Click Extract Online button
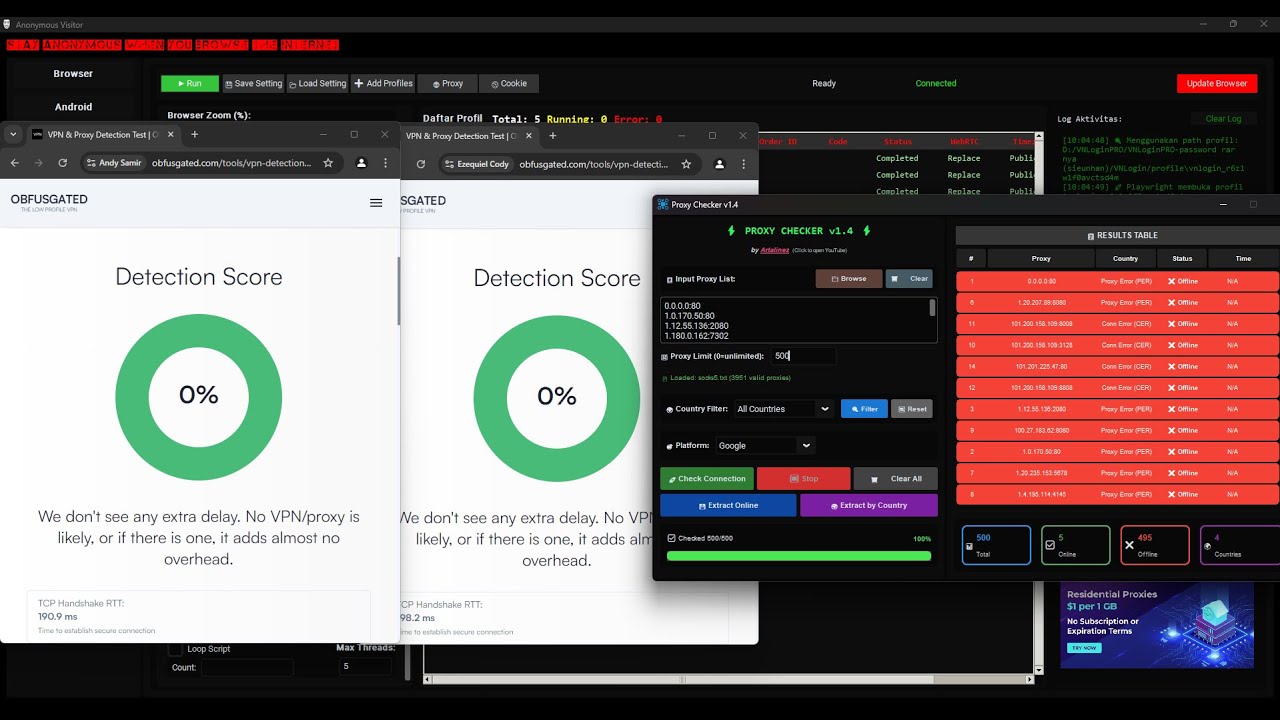This screenshot has width=1280, height=720. coord(728,506)
